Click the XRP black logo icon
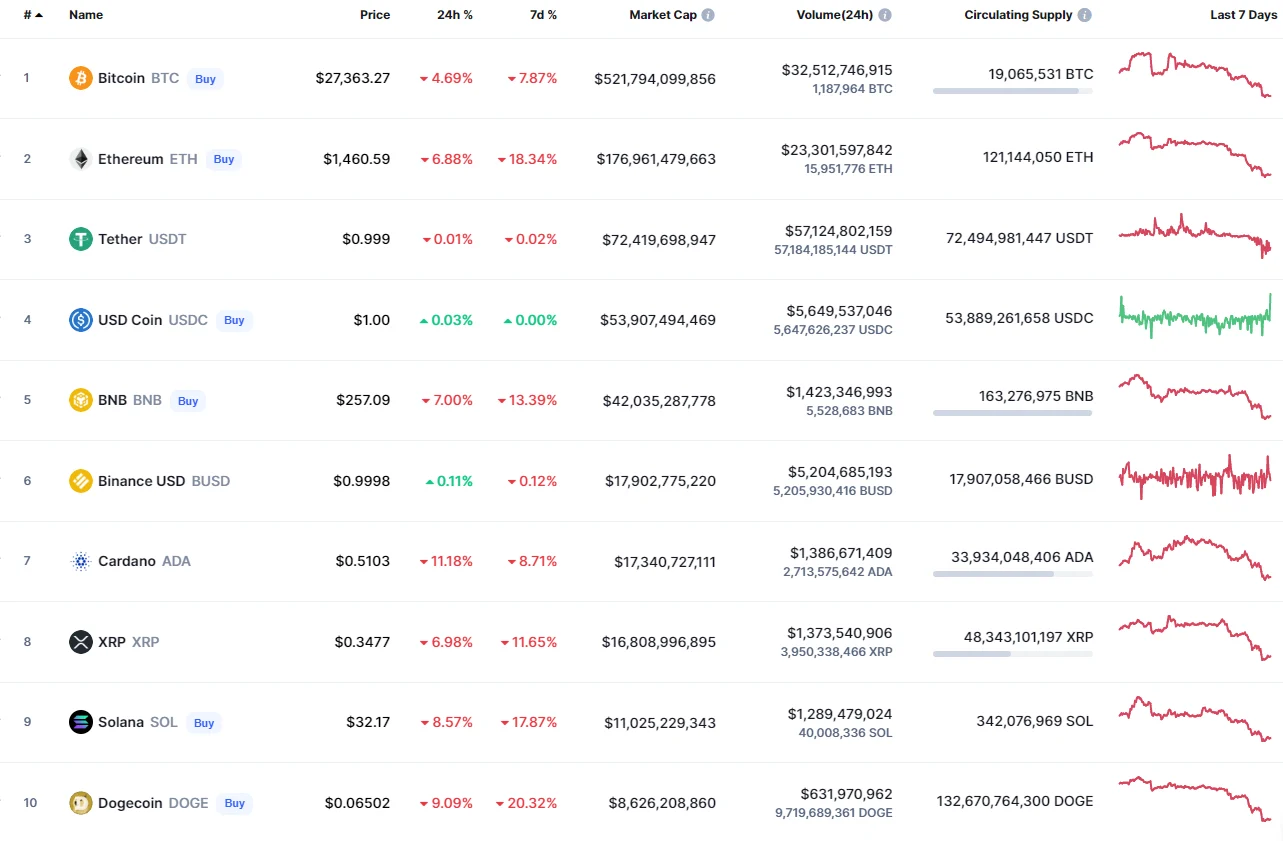Image resolution: width=1283 pixels, height=841 pixels. [80, 642]
